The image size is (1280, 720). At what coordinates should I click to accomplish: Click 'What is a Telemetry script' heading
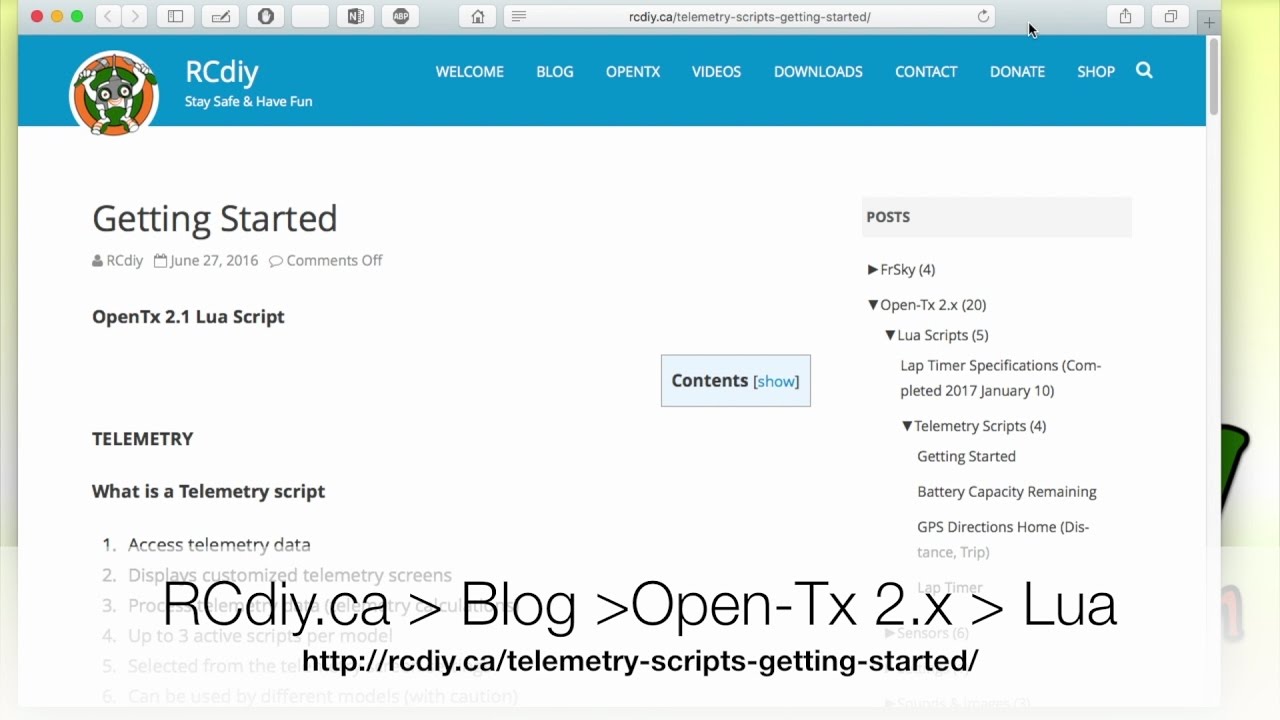(x=208, y=491)
